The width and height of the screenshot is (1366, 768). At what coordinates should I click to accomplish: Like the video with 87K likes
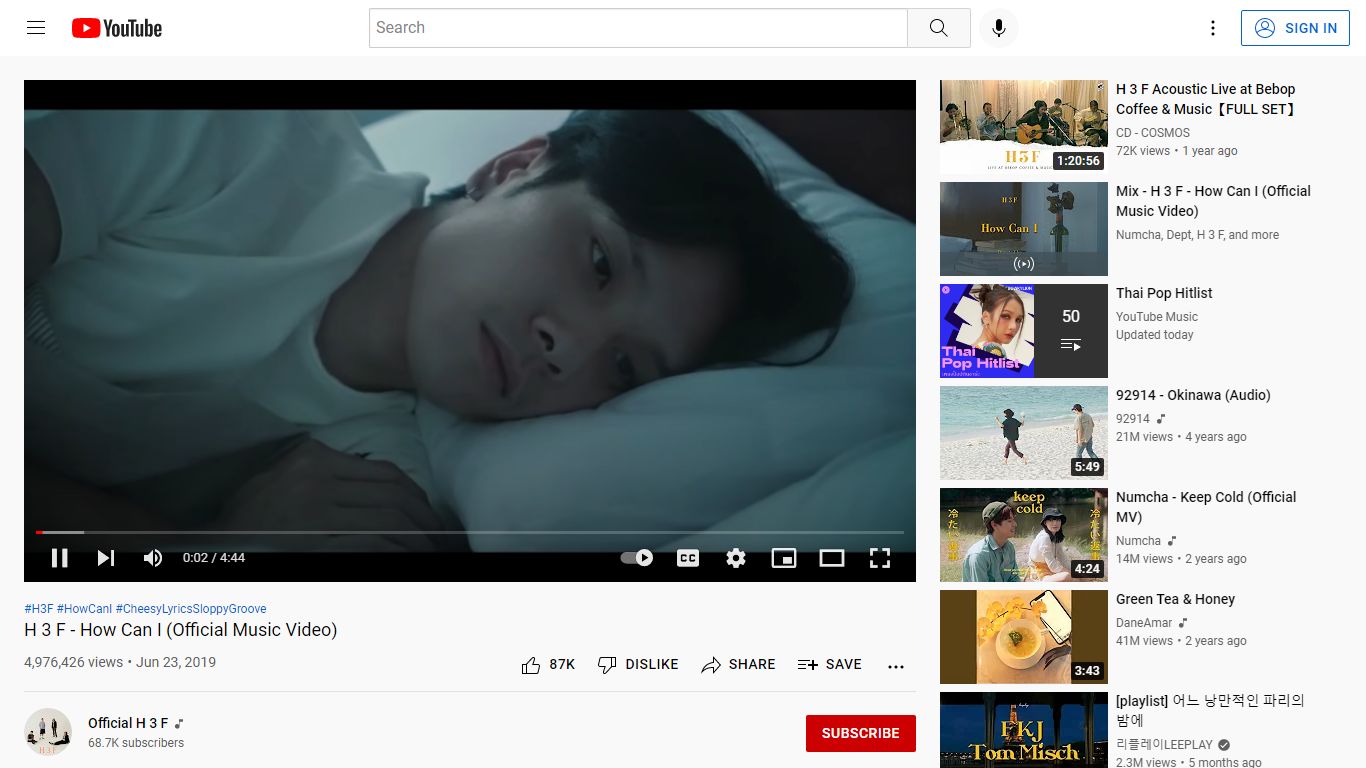coord(548,665)
